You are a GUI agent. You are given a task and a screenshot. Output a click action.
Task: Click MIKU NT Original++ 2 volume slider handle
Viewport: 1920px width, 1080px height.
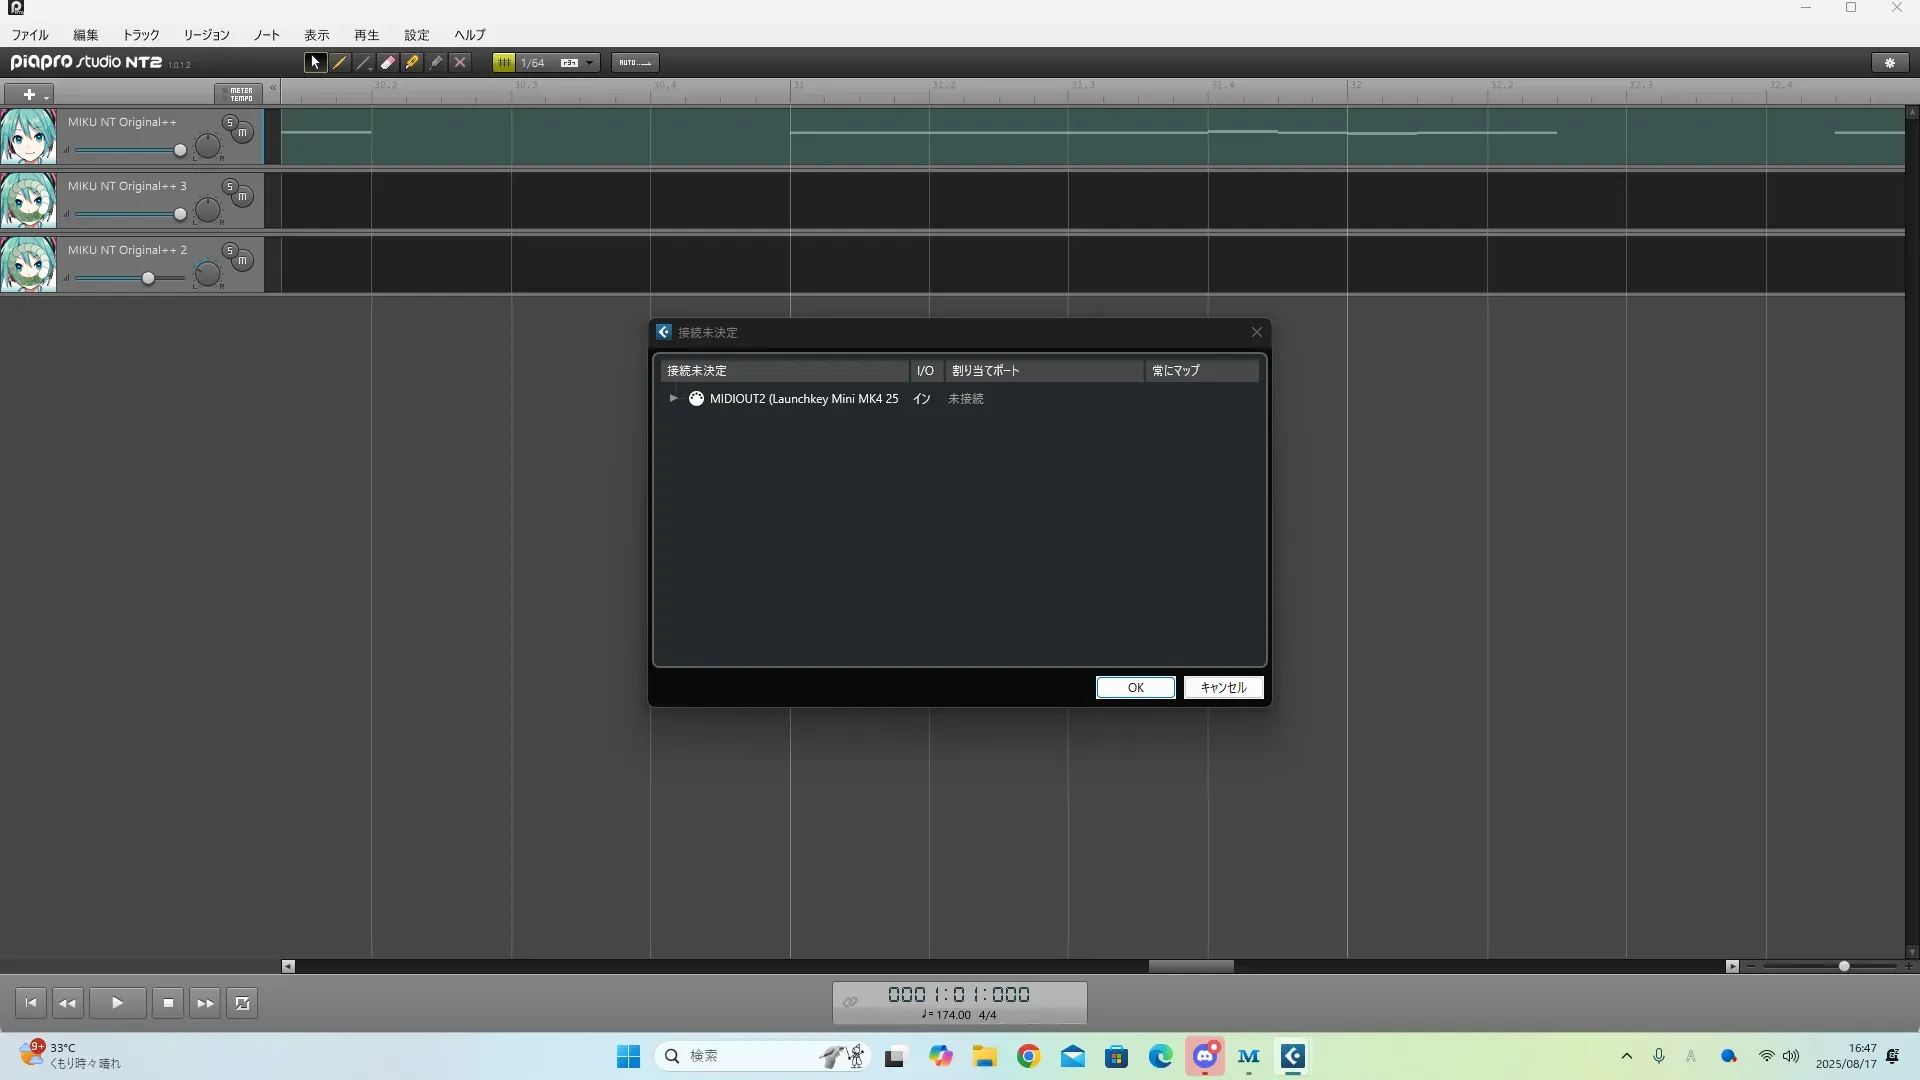click(148, 278)
